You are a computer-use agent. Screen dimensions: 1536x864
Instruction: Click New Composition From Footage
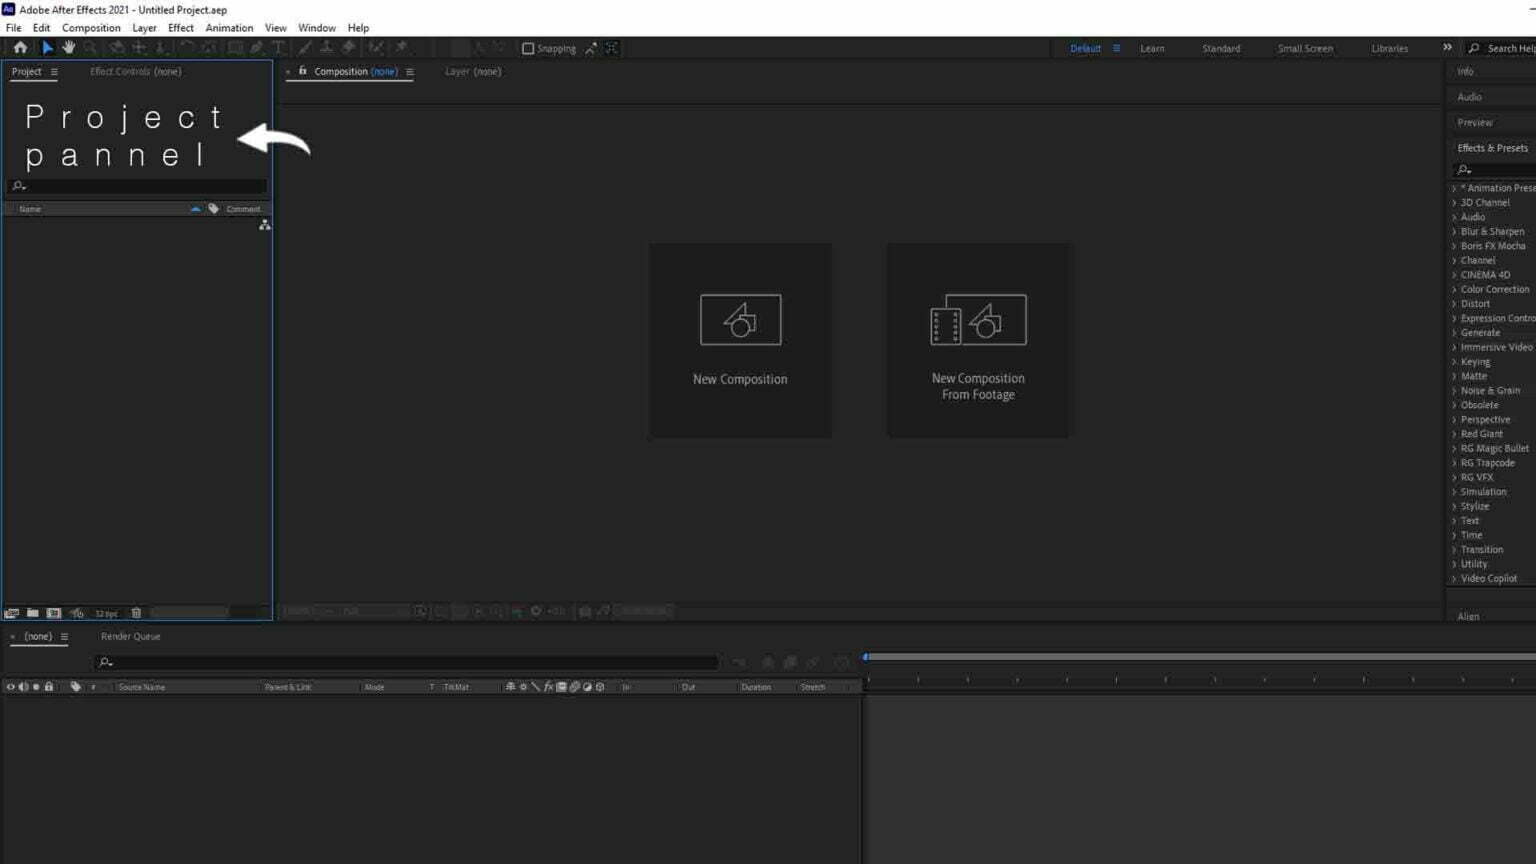tap(978, 340)
